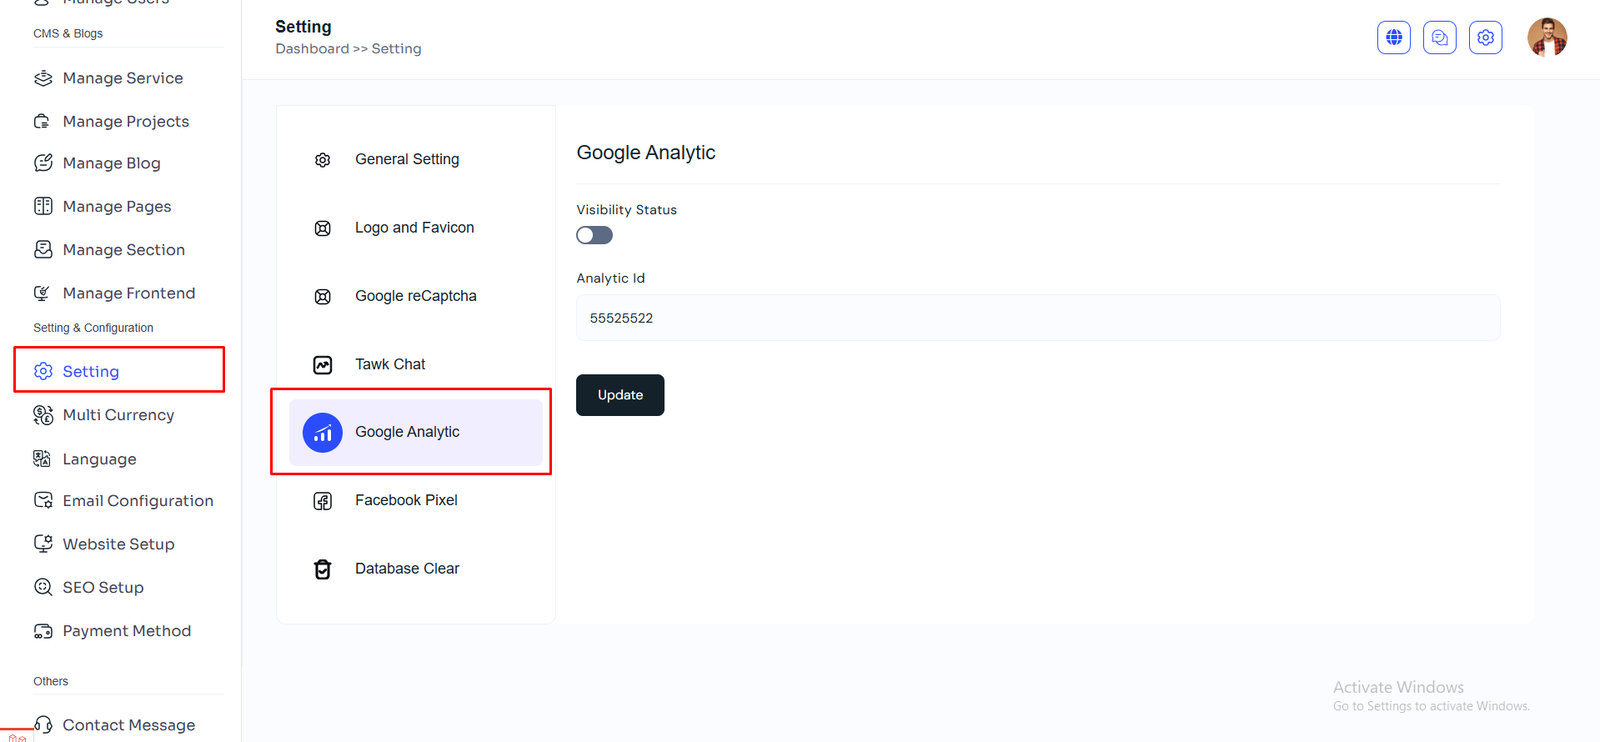Click the Database Clear trash icon
This screenshot has height=742, width=1600.
(322, 569)
